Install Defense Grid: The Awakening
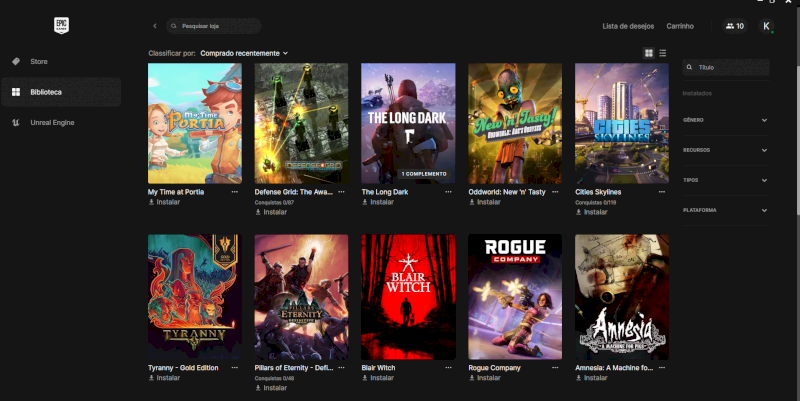Image resolution: width=800 pixels, height=401 pixels. [x=271, y=212]
